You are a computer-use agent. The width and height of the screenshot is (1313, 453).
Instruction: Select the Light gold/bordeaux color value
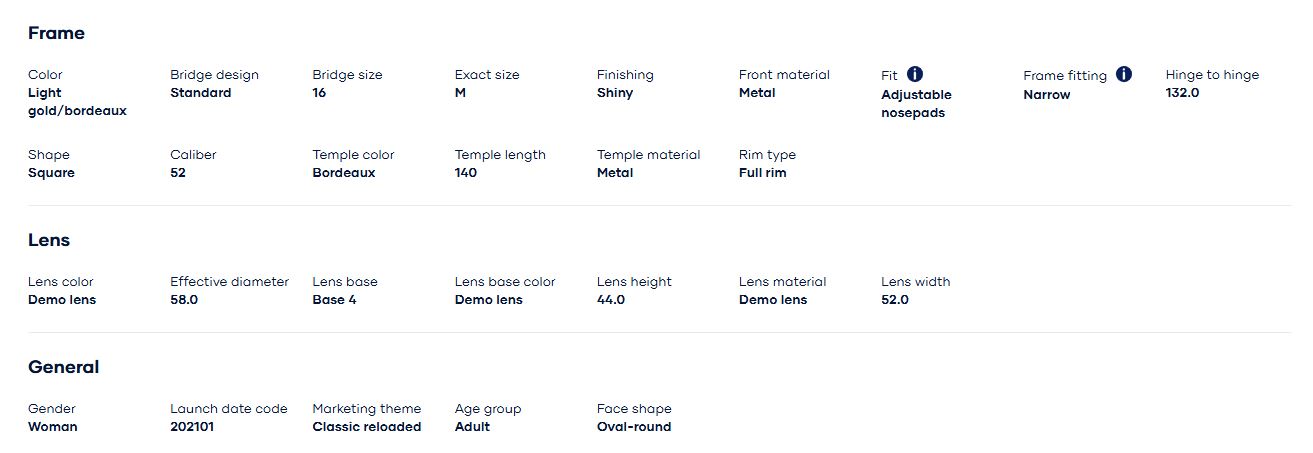[x=77, y=102]
